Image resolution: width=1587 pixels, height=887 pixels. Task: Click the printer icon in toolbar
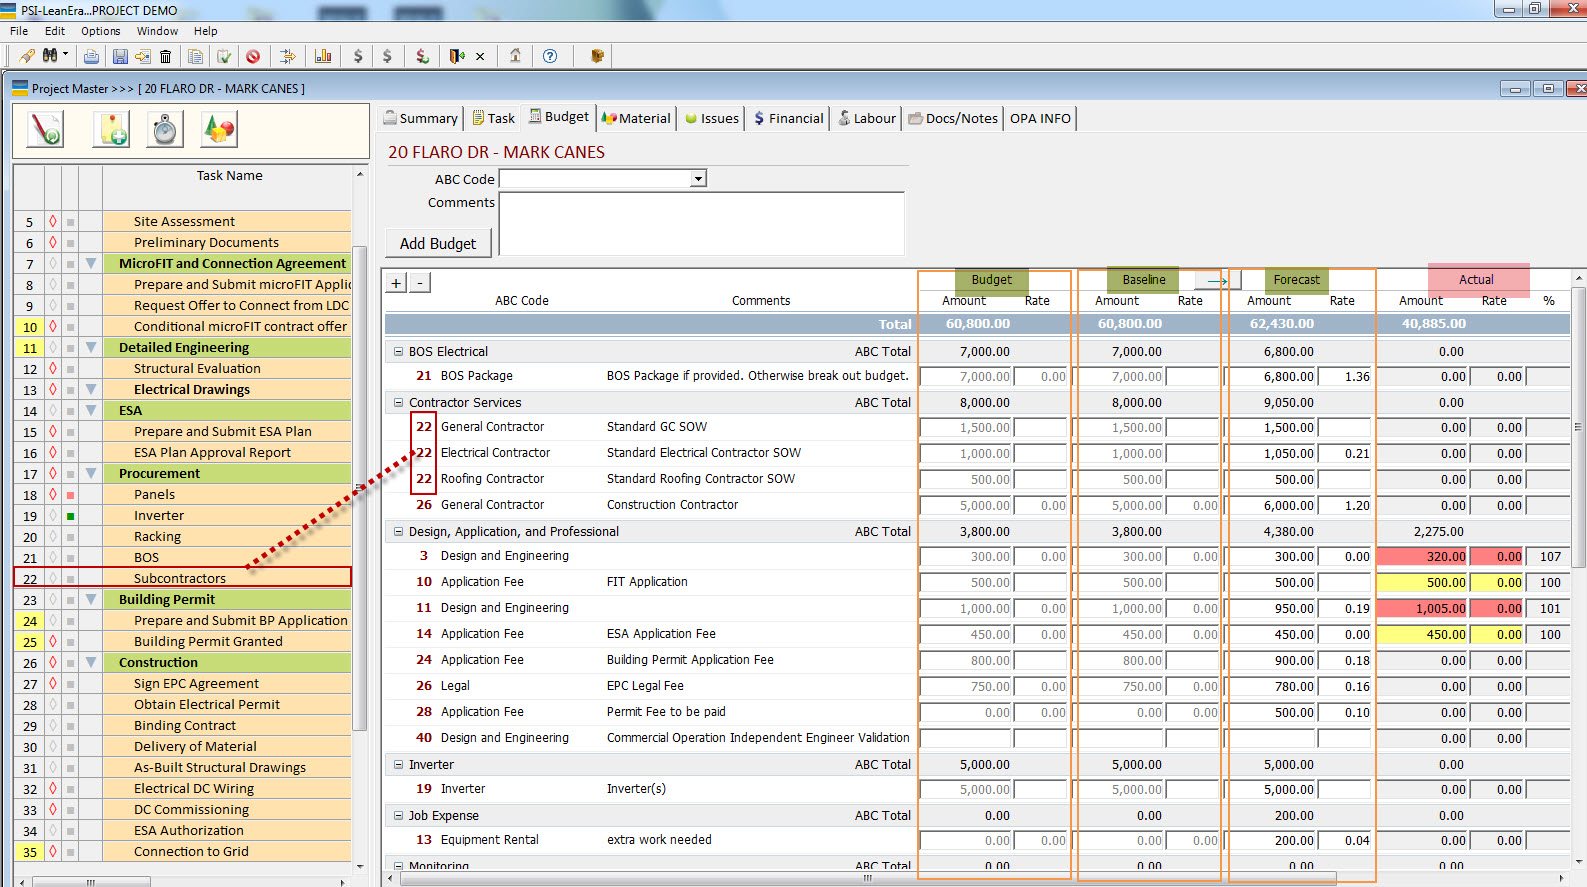tap(91, 56)
